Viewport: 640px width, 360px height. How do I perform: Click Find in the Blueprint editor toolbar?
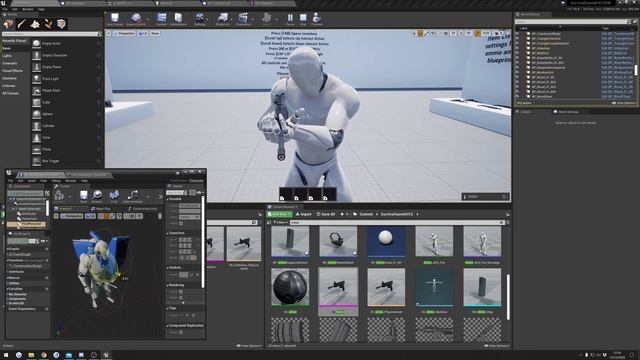point(114,196)
